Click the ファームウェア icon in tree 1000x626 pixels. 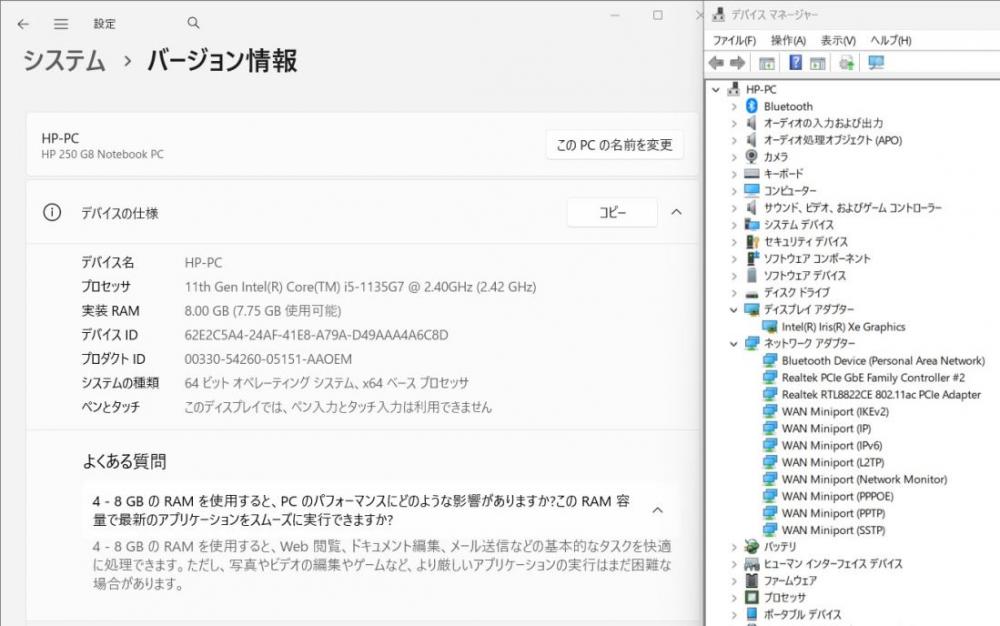coord(752,580)
